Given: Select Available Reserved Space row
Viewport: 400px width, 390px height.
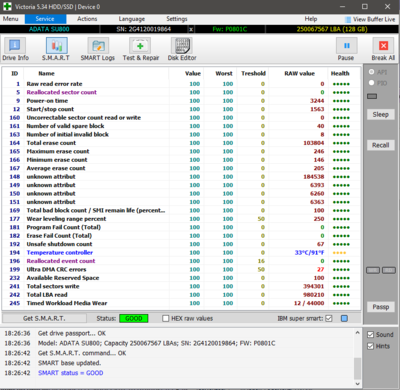Looking at the screenshot, I should tap(181, 278).
